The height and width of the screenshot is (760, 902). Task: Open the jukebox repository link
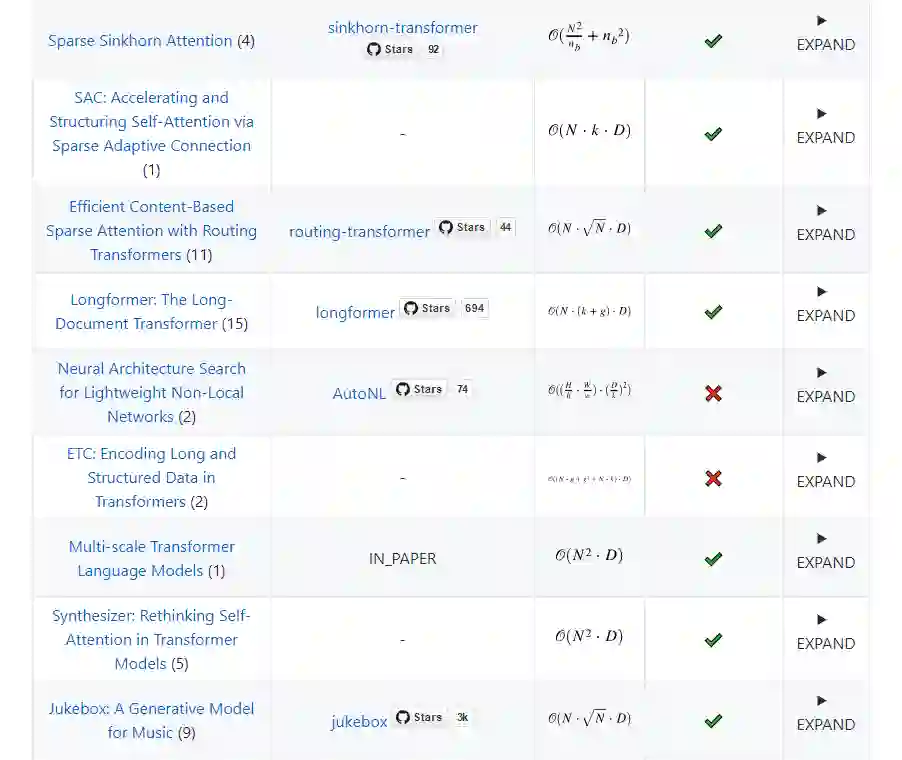coord(359,721)
